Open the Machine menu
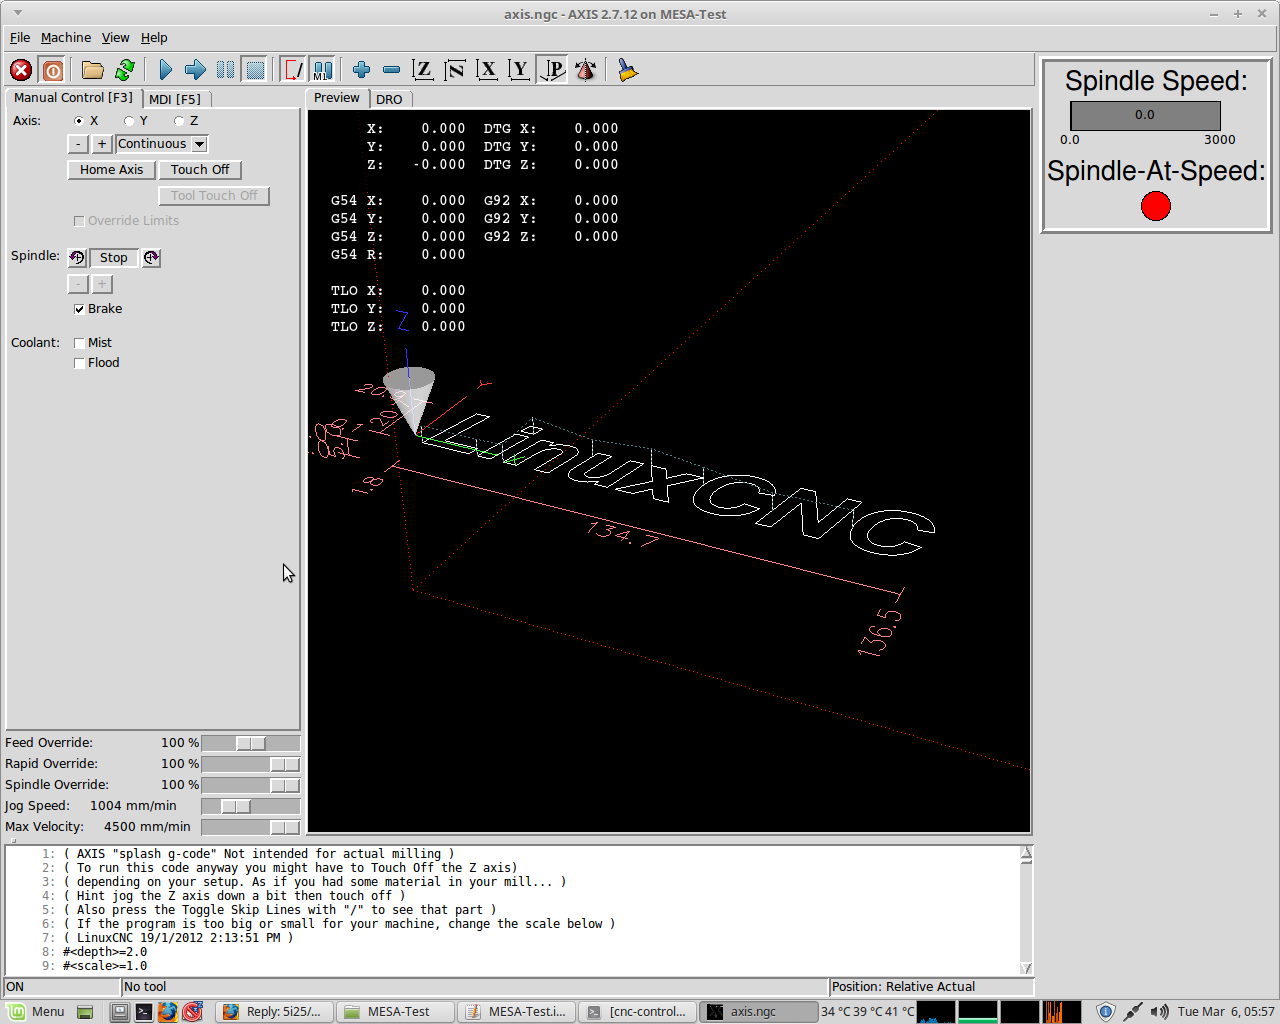The width and height of the screenshot is (1280, 1024). coord(66,38)
